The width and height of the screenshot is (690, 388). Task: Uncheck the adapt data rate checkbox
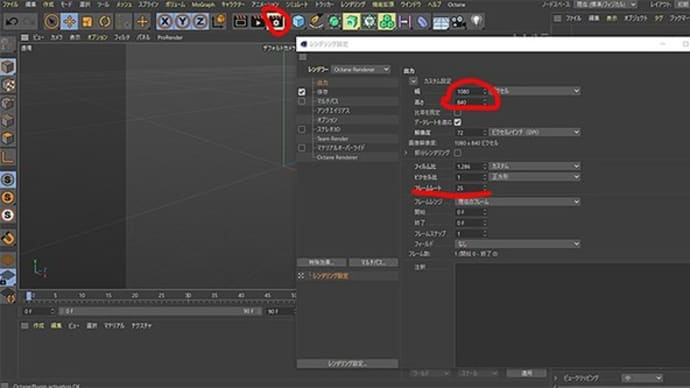pyautogui.click(x=458, y=122)
